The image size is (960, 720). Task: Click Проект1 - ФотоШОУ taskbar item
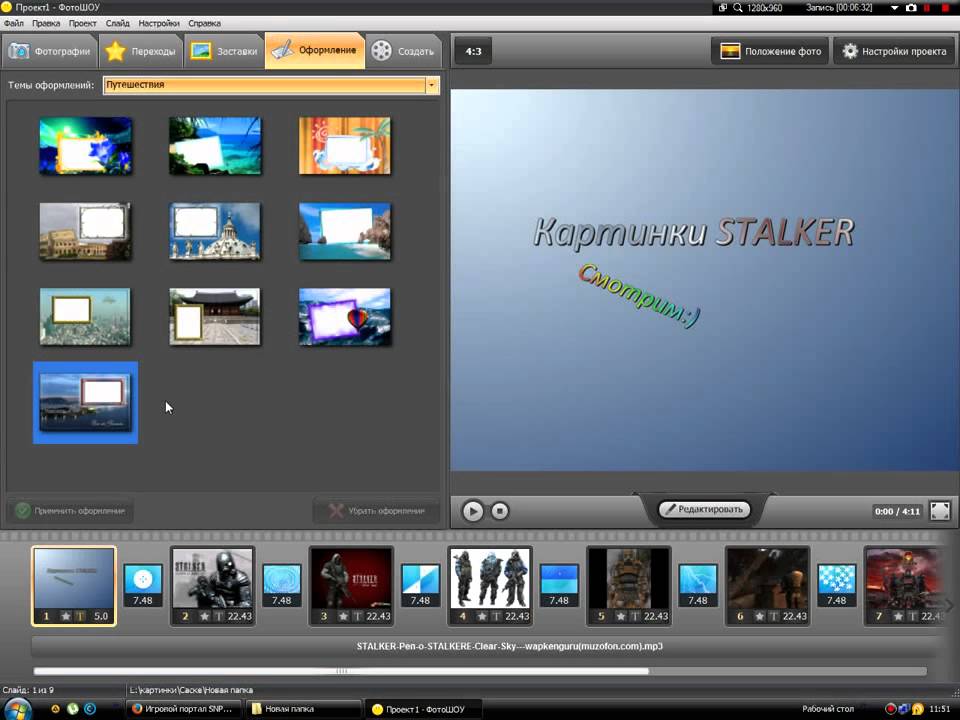coord(424,709)
